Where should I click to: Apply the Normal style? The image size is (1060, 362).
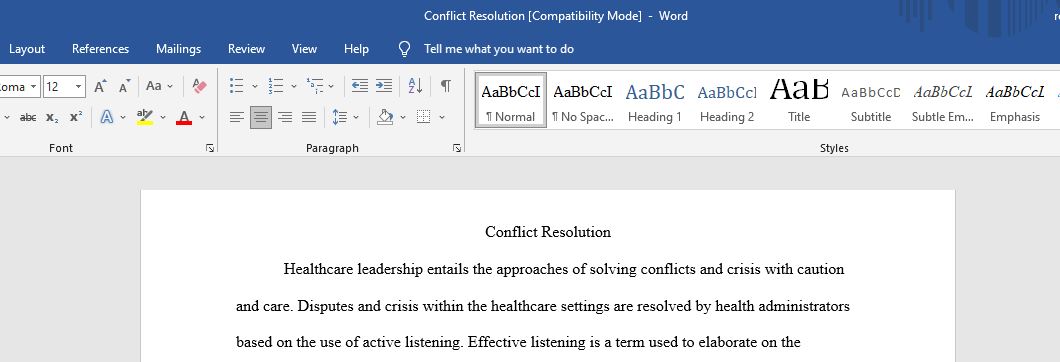pos(511,100)
